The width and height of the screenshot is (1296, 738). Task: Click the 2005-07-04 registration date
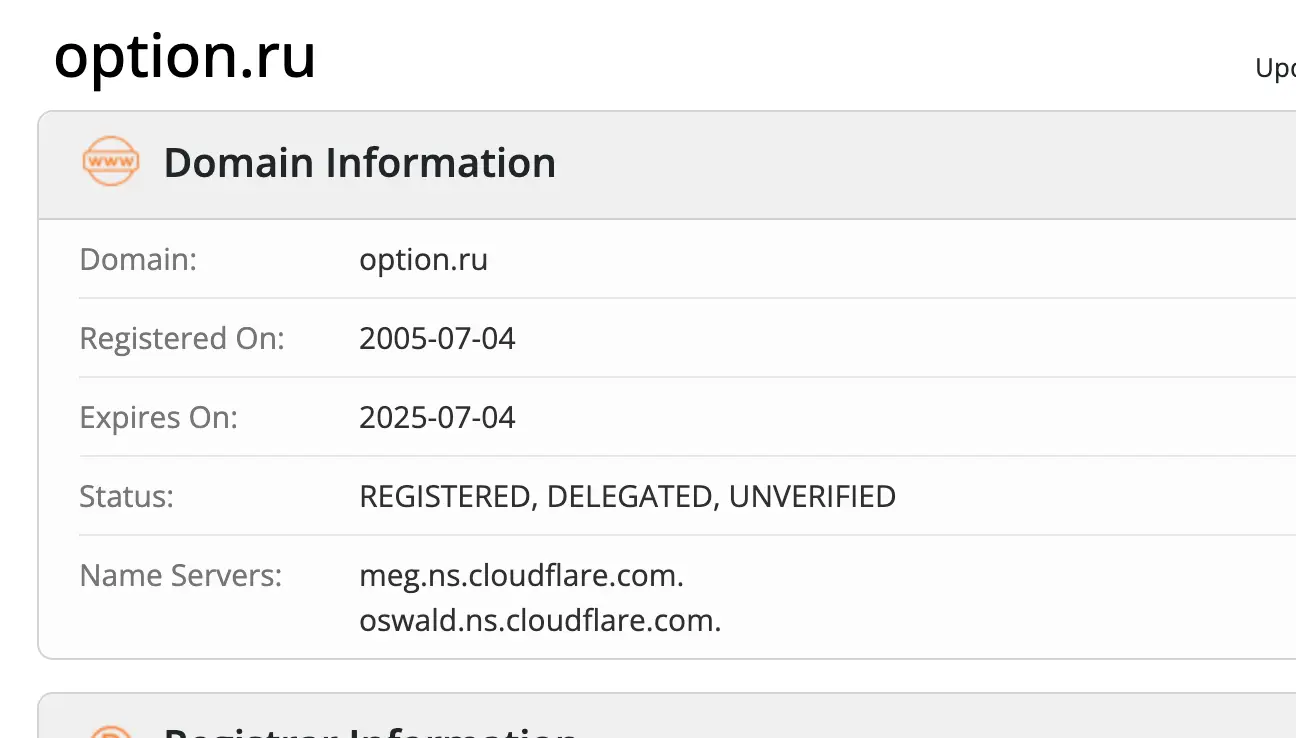point(437,338)
